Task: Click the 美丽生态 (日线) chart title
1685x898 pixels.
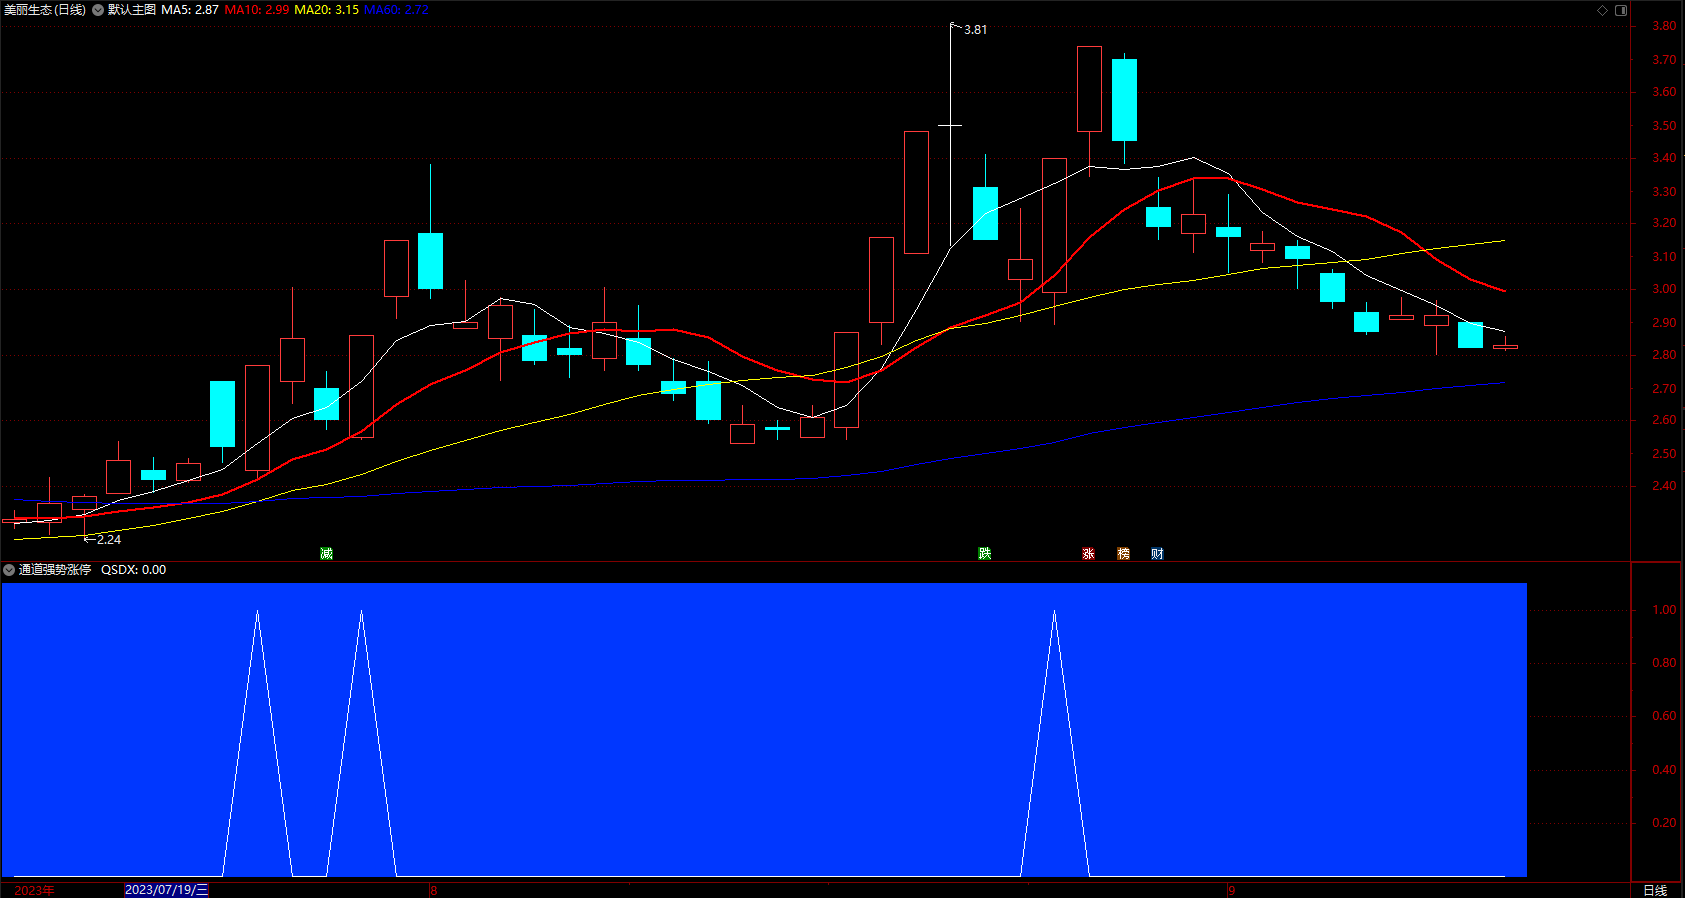Action: [45, 10]
